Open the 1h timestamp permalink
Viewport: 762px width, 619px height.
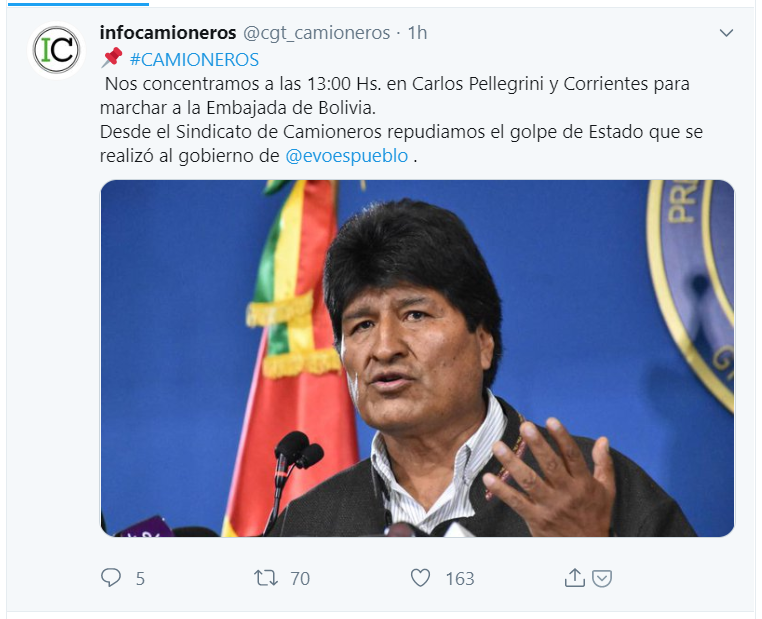(x=417, y=33)
